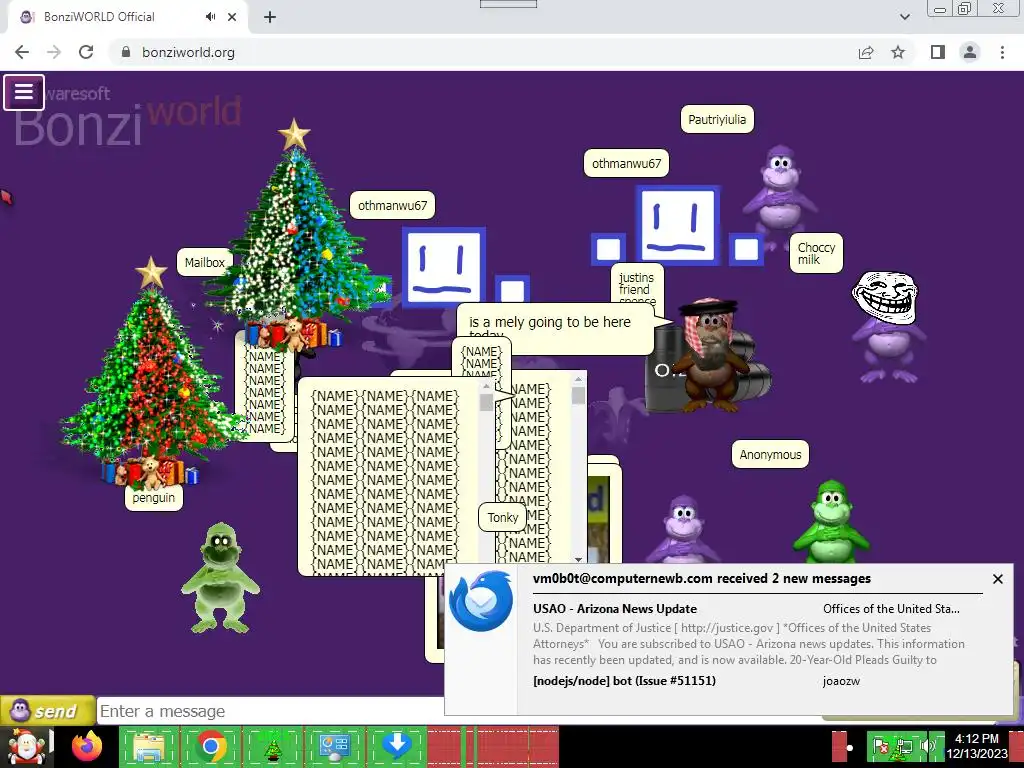Screen dimensions: 1024x768
Task: Click the left blue smiley face avatar
Action: click(443, 267)
